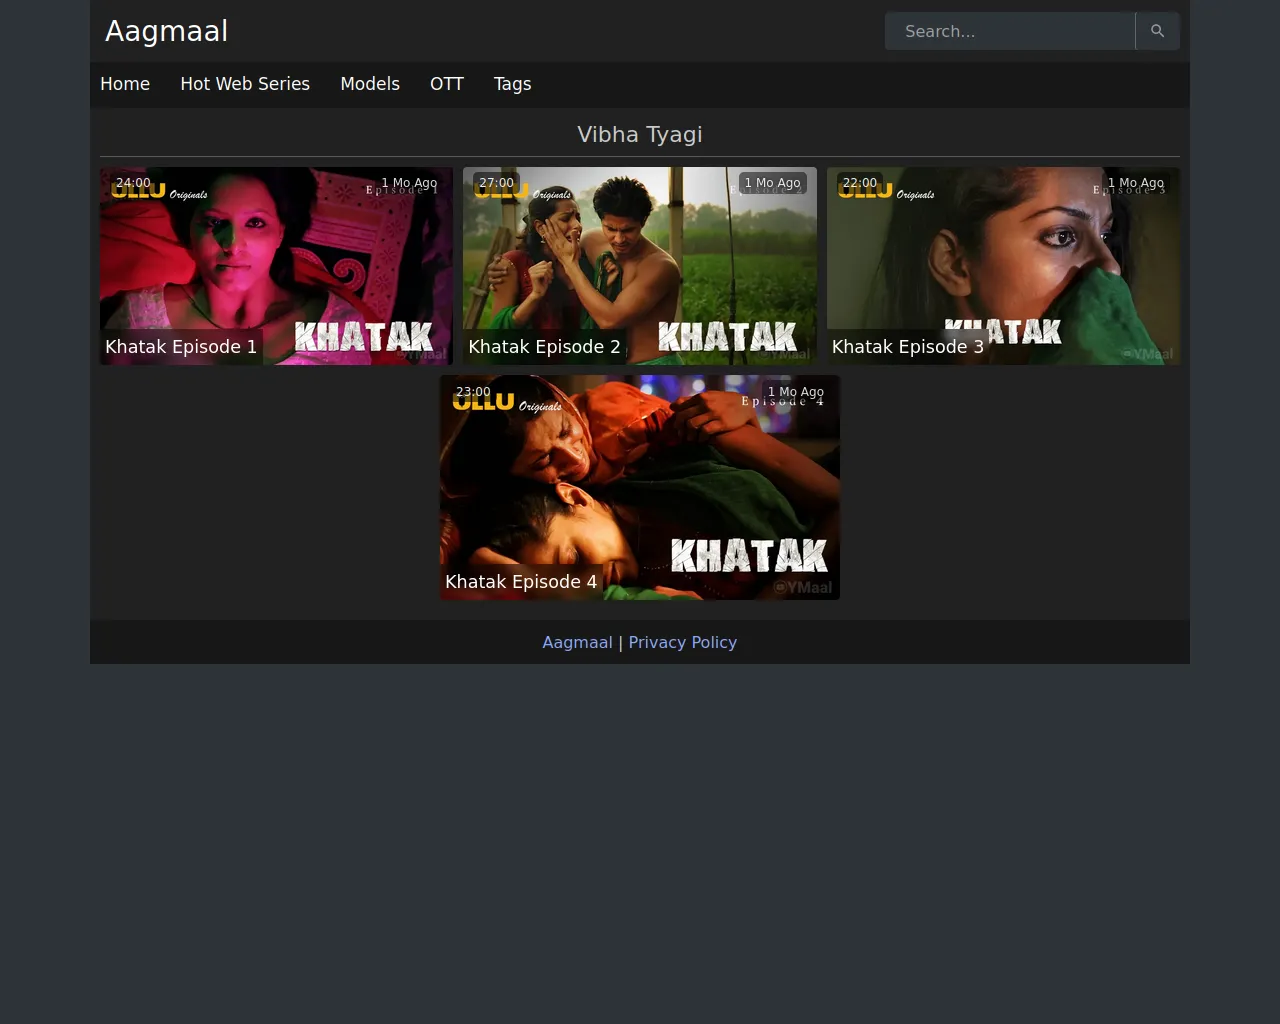
Task: Click the "Khatak Episode 1" title label
Action: pos(181,347)
